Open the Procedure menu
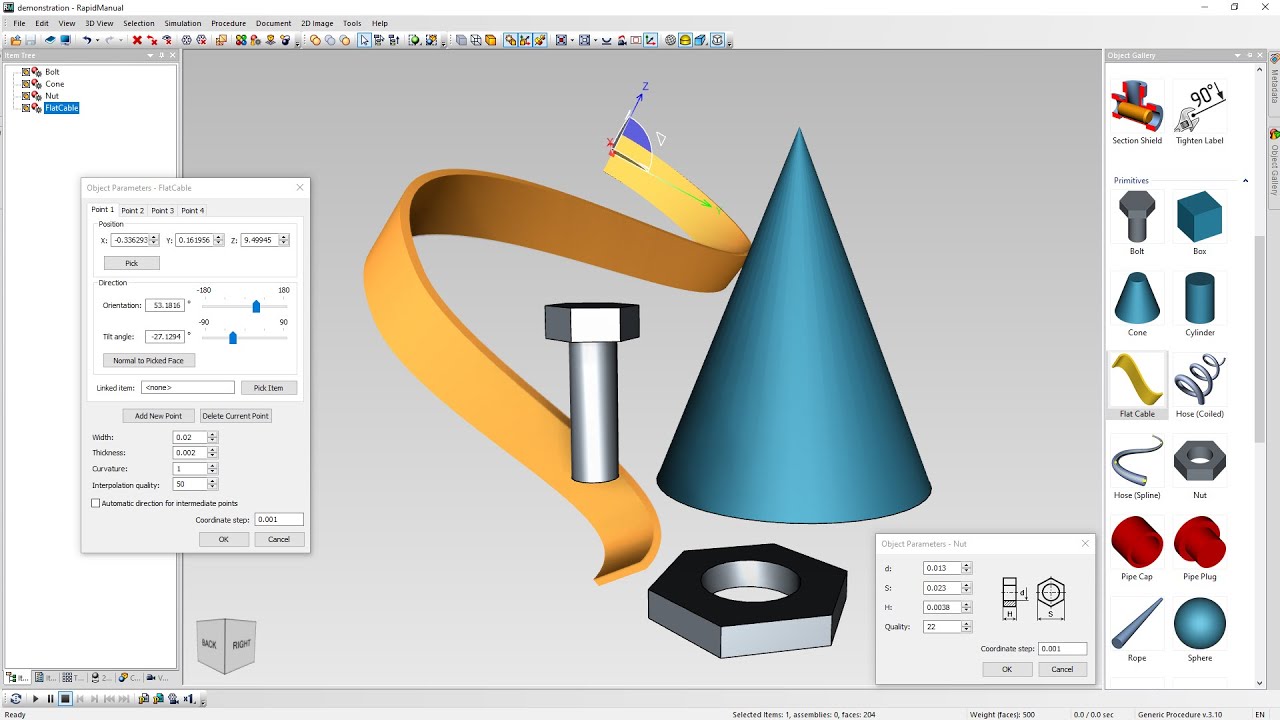The height and width of the screenshot is (720, 1280). (x=228, y=23)
